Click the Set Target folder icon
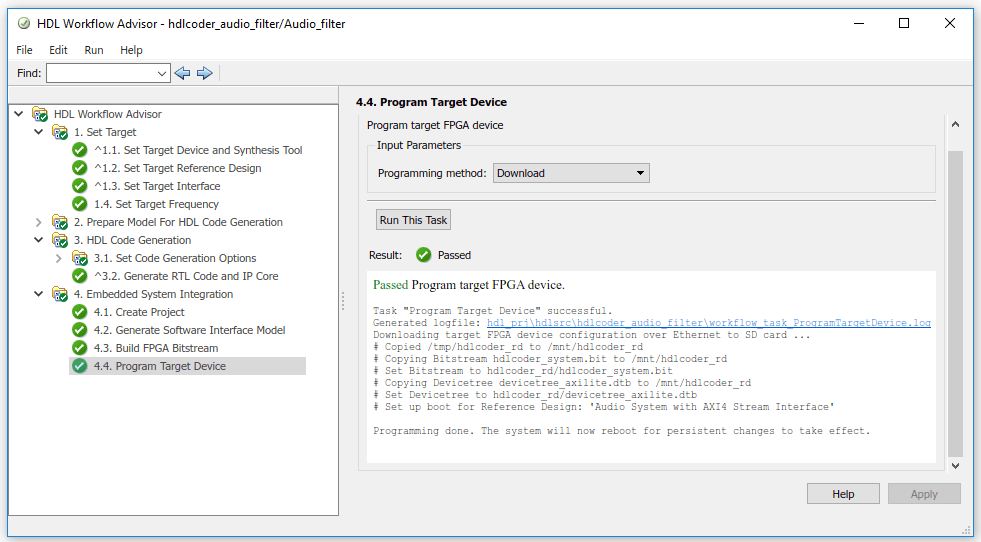The image size is (981, 542). click(x=60, y=132)
